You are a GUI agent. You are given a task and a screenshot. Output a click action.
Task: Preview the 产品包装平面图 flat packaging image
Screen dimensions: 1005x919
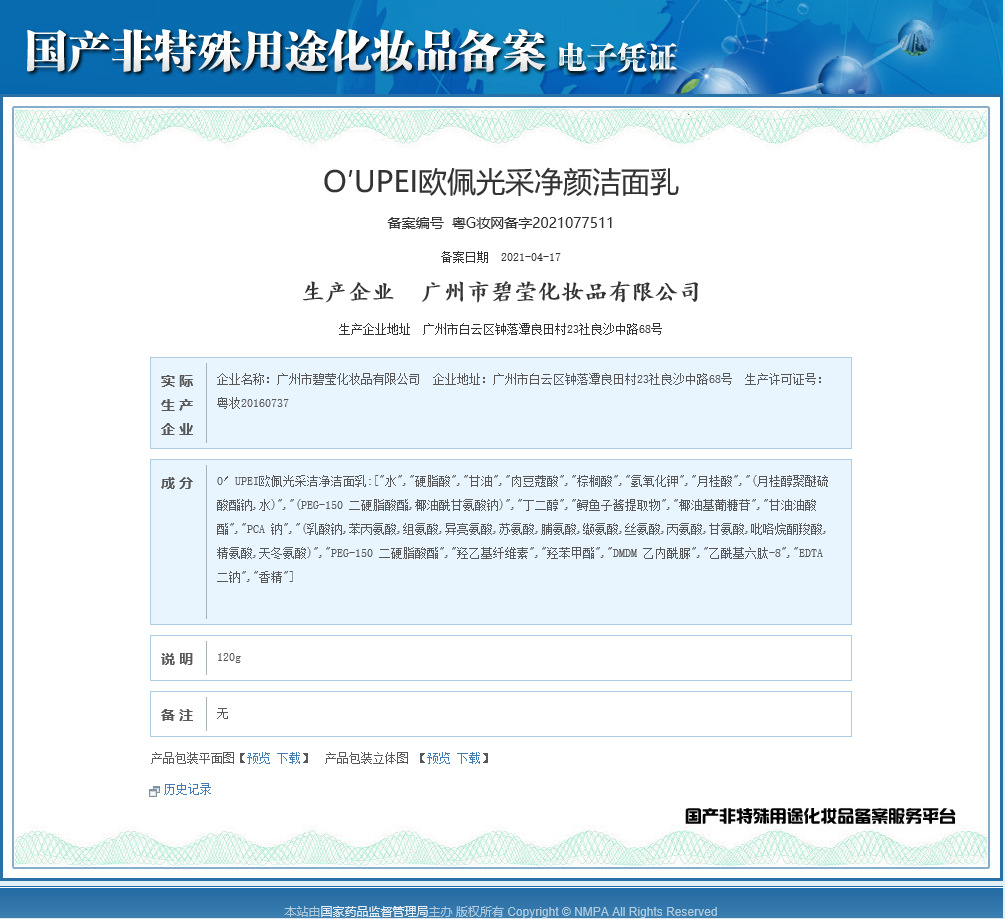(x=258, y=759)
